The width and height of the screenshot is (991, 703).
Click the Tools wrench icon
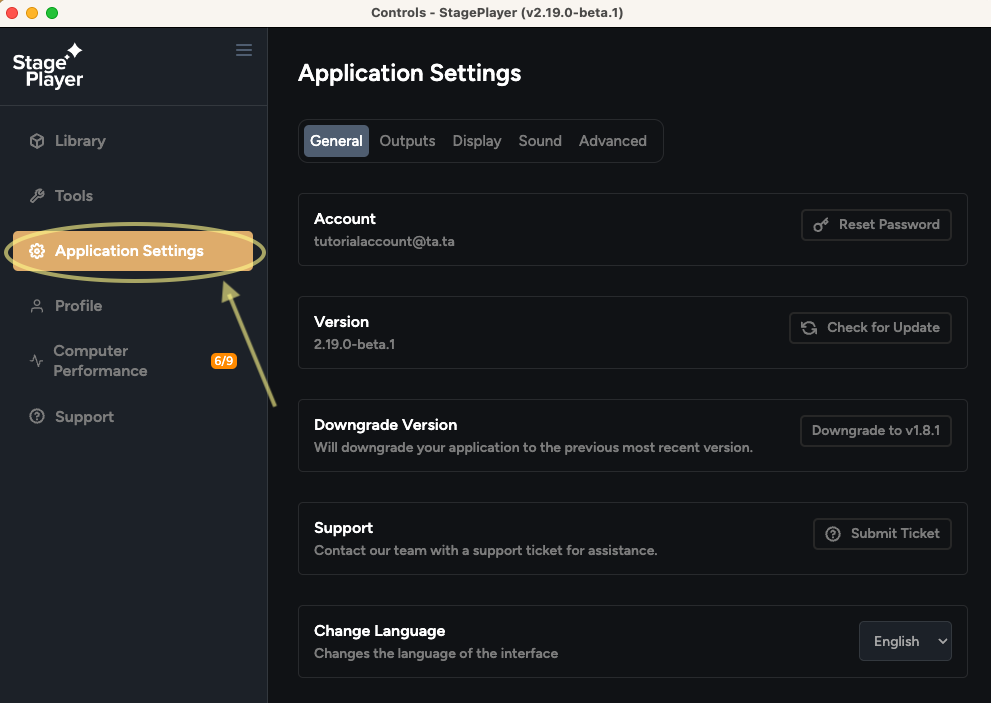click(x=37, y=196)
